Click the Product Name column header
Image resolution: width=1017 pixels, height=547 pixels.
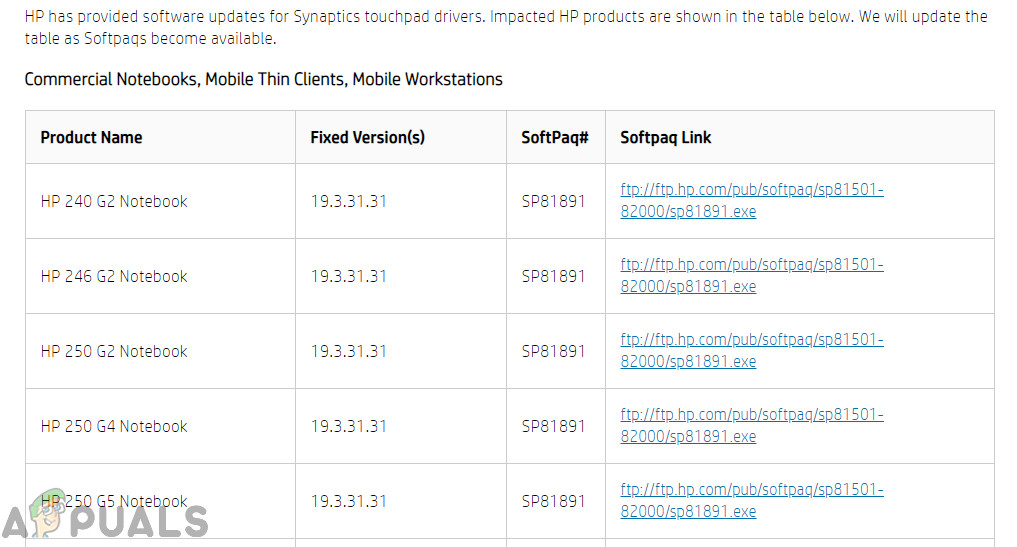tap(91, 137)
